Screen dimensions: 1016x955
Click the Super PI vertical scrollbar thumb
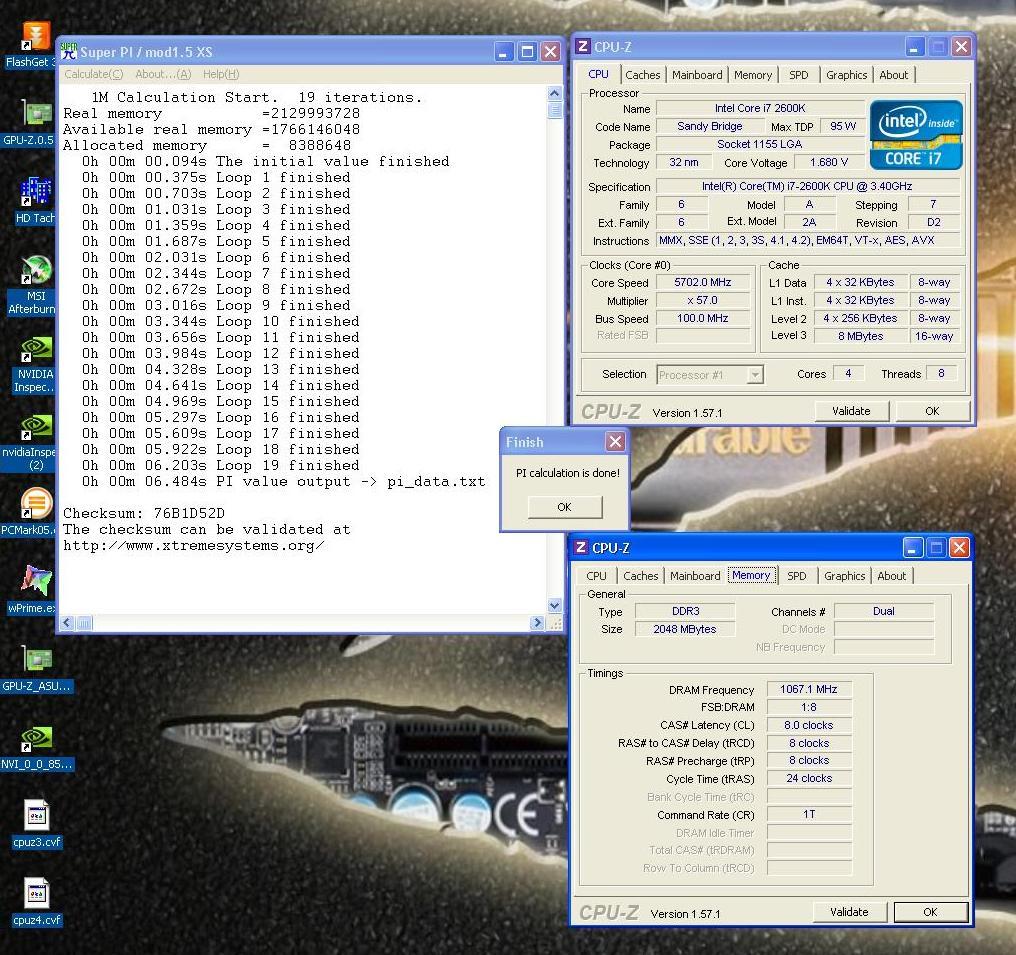tap(555, 110)
